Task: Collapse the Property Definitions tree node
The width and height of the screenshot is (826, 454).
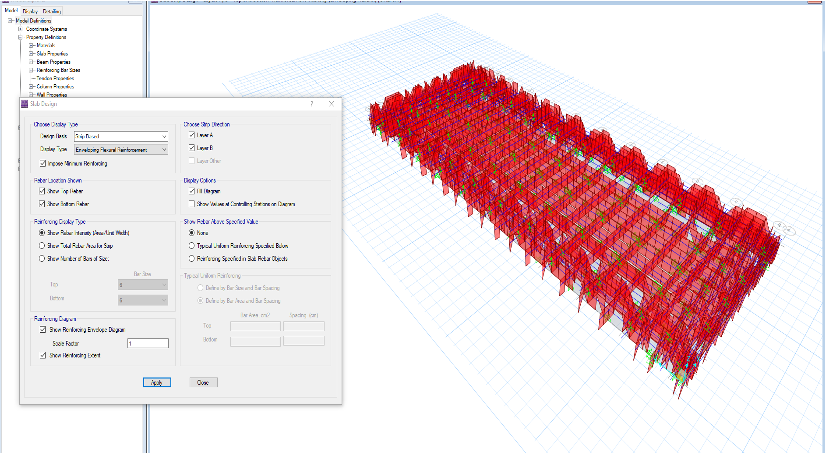Action: point(19,37)
